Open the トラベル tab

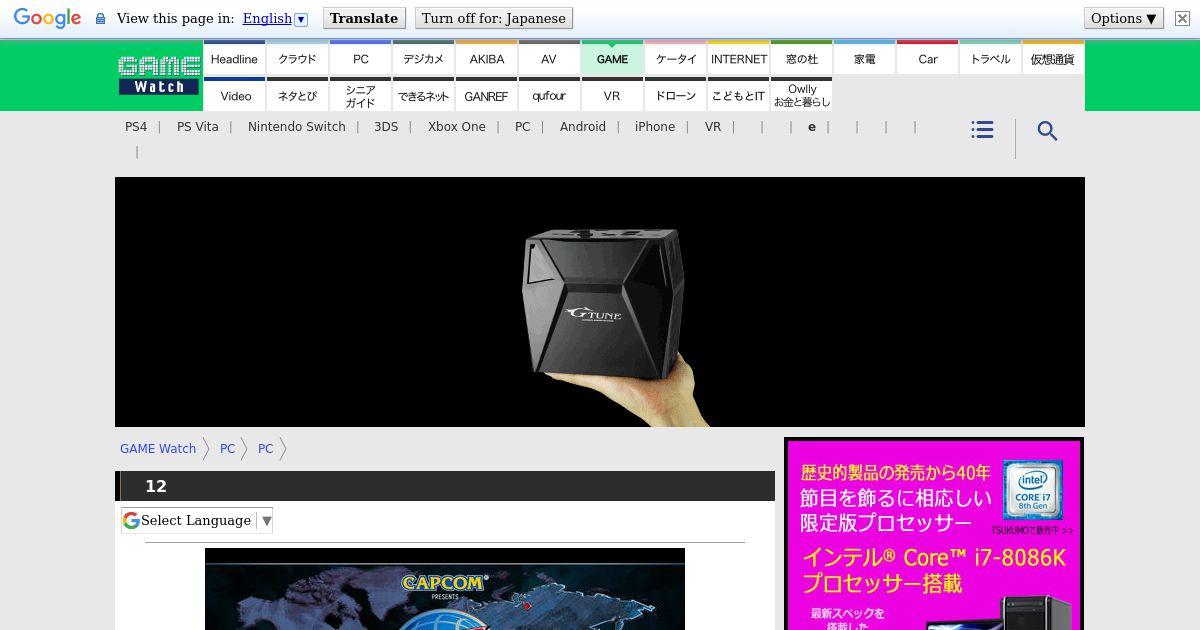coord(990,59)
